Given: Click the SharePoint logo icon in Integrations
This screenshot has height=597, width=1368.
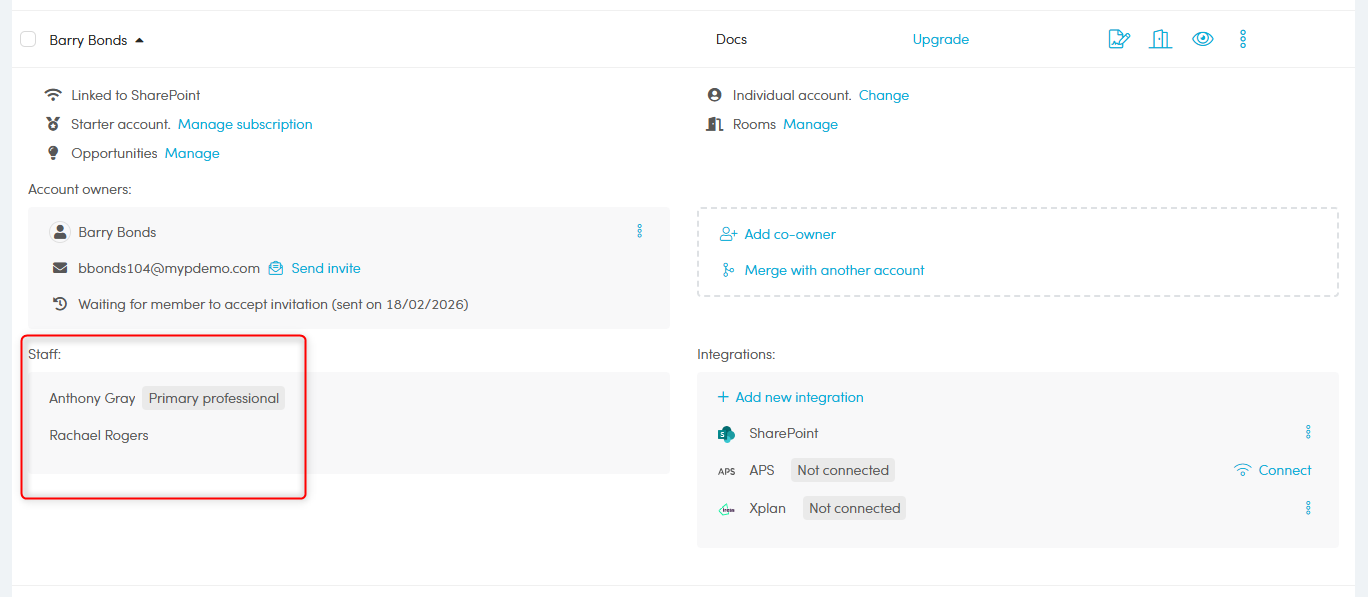Looking at the screenshot, I should tap(726, 434).
